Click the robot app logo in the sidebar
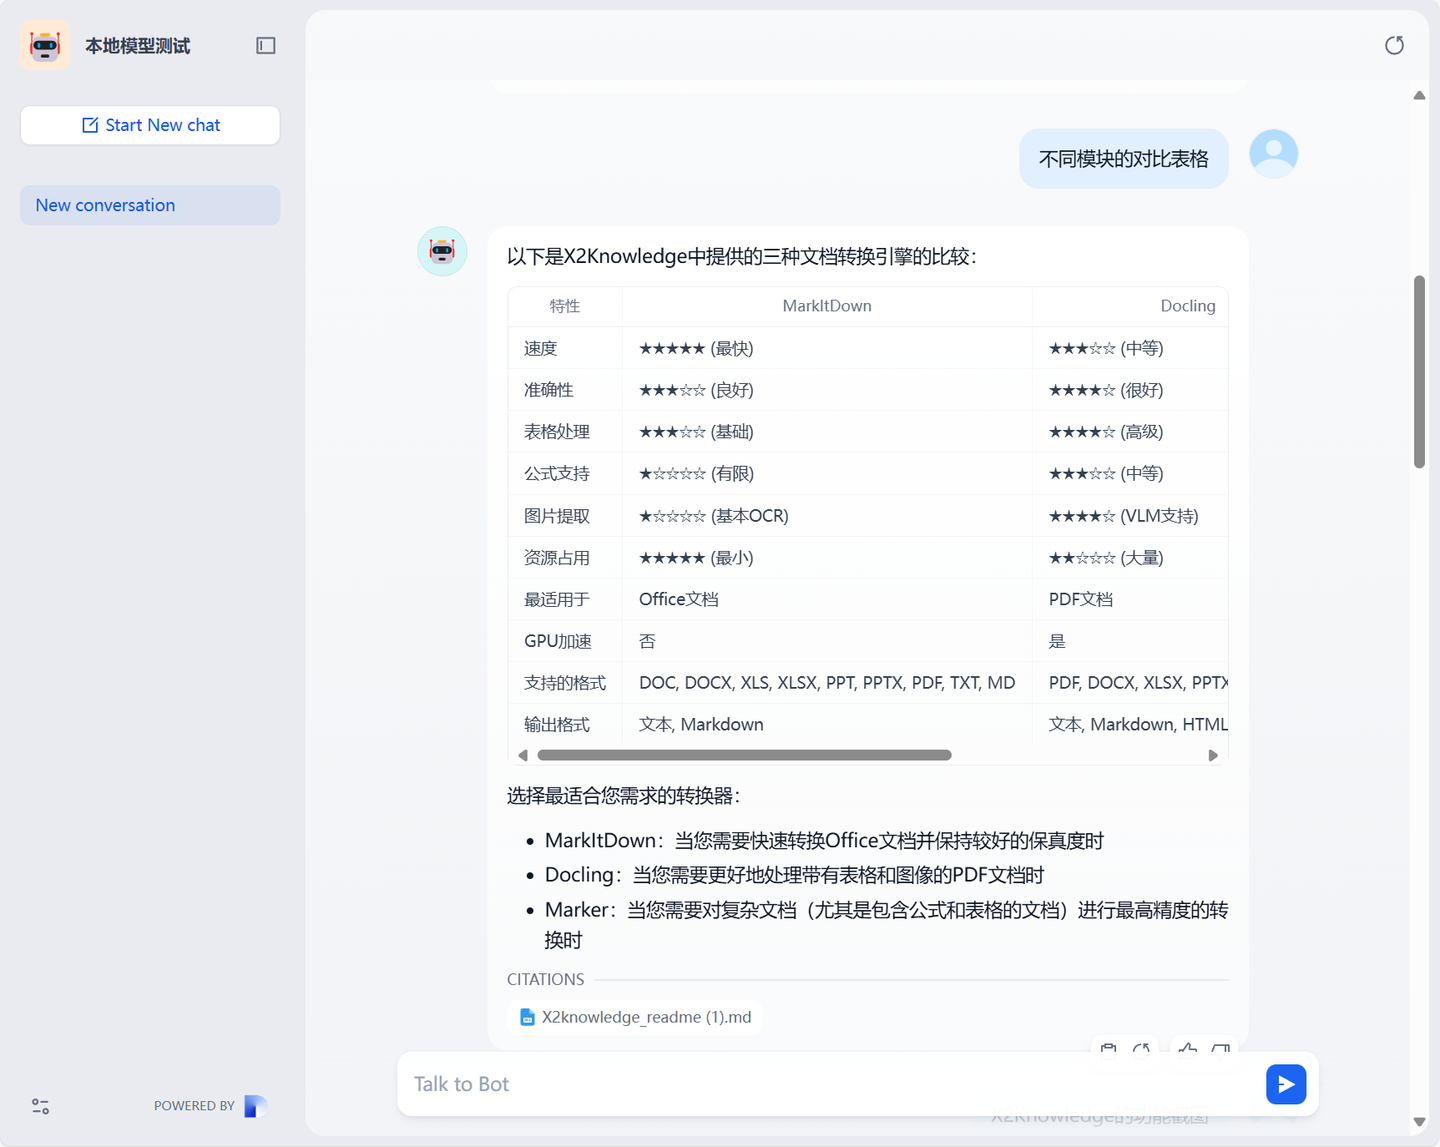Image resolution: width=1440 pixels, height=1147 pixels. [x=45, y=45]
